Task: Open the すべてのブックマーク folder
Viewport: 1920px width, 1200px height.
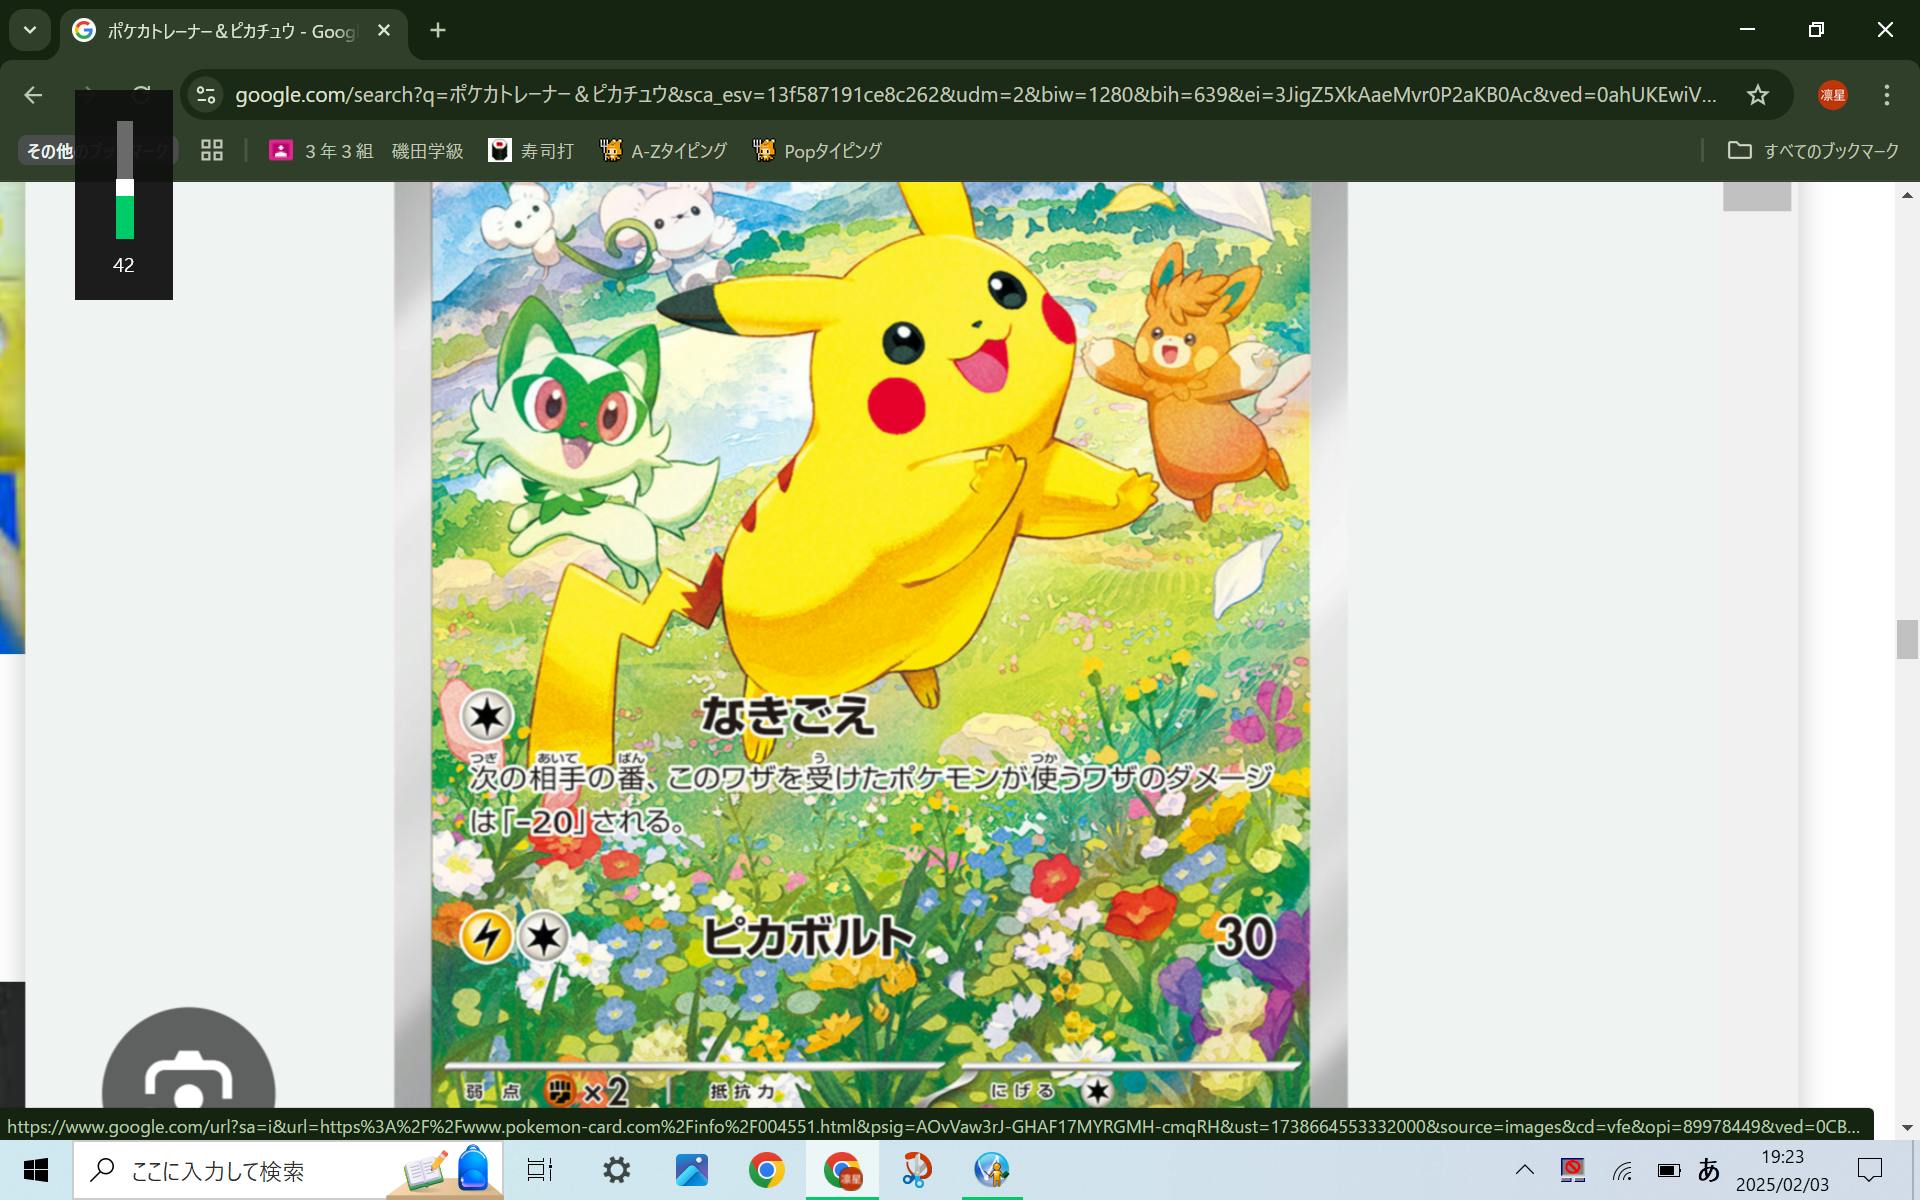Action: pos(1813,151)
